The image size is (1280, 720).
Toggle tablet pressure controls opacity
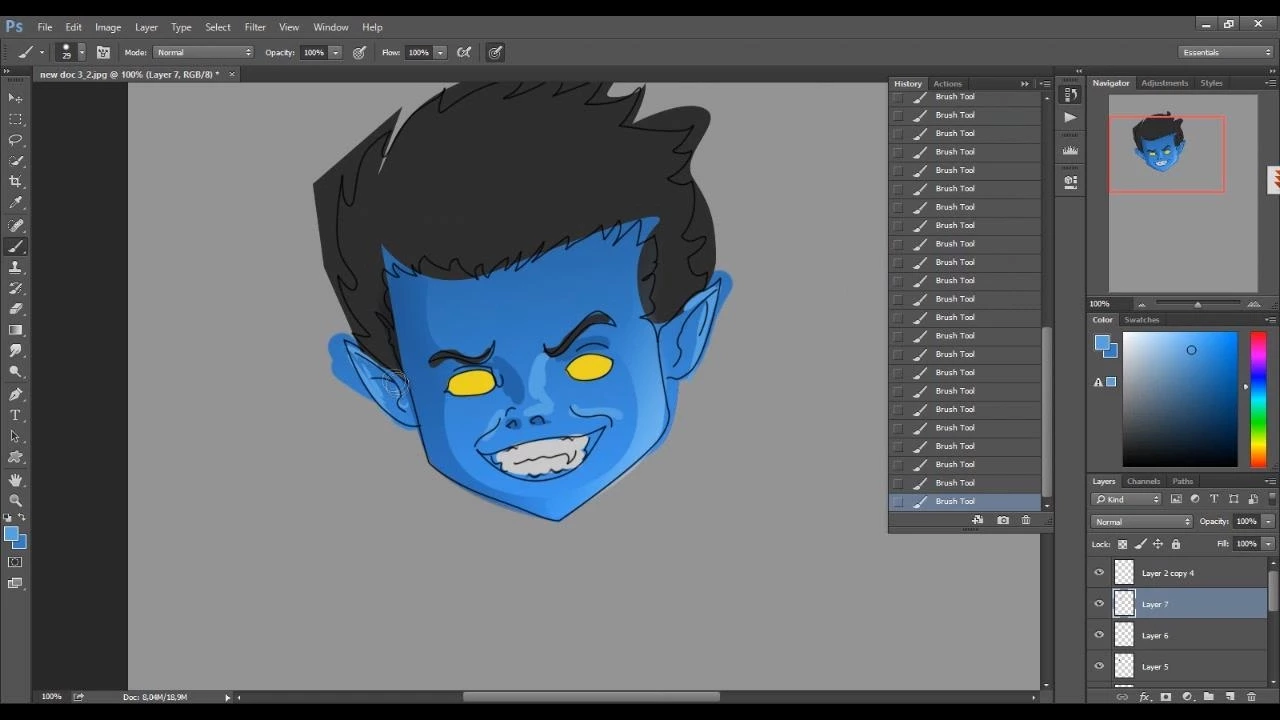pos(360,52)
